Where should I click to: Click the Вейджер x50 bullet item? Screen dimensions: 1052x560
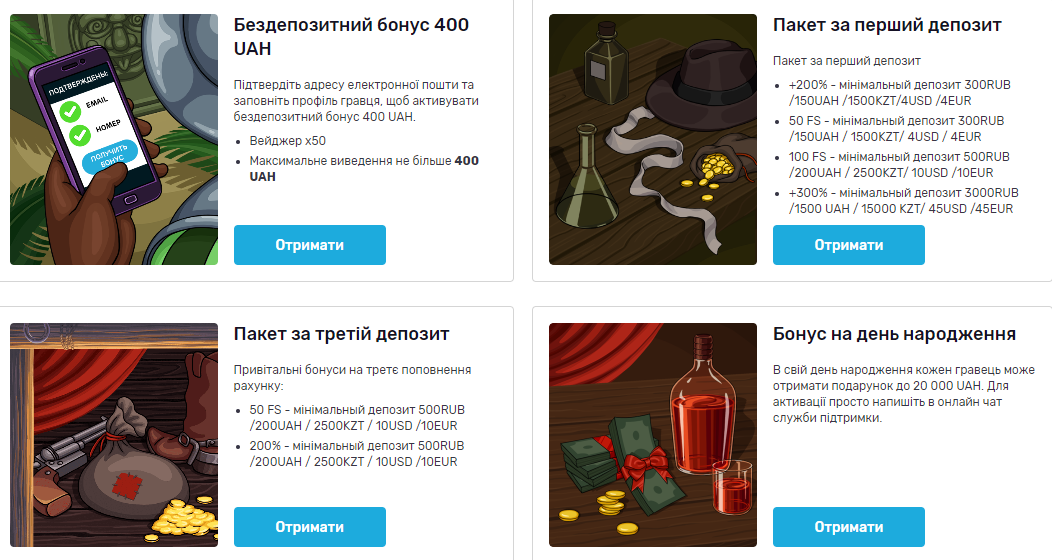click(x=288, y=141)
